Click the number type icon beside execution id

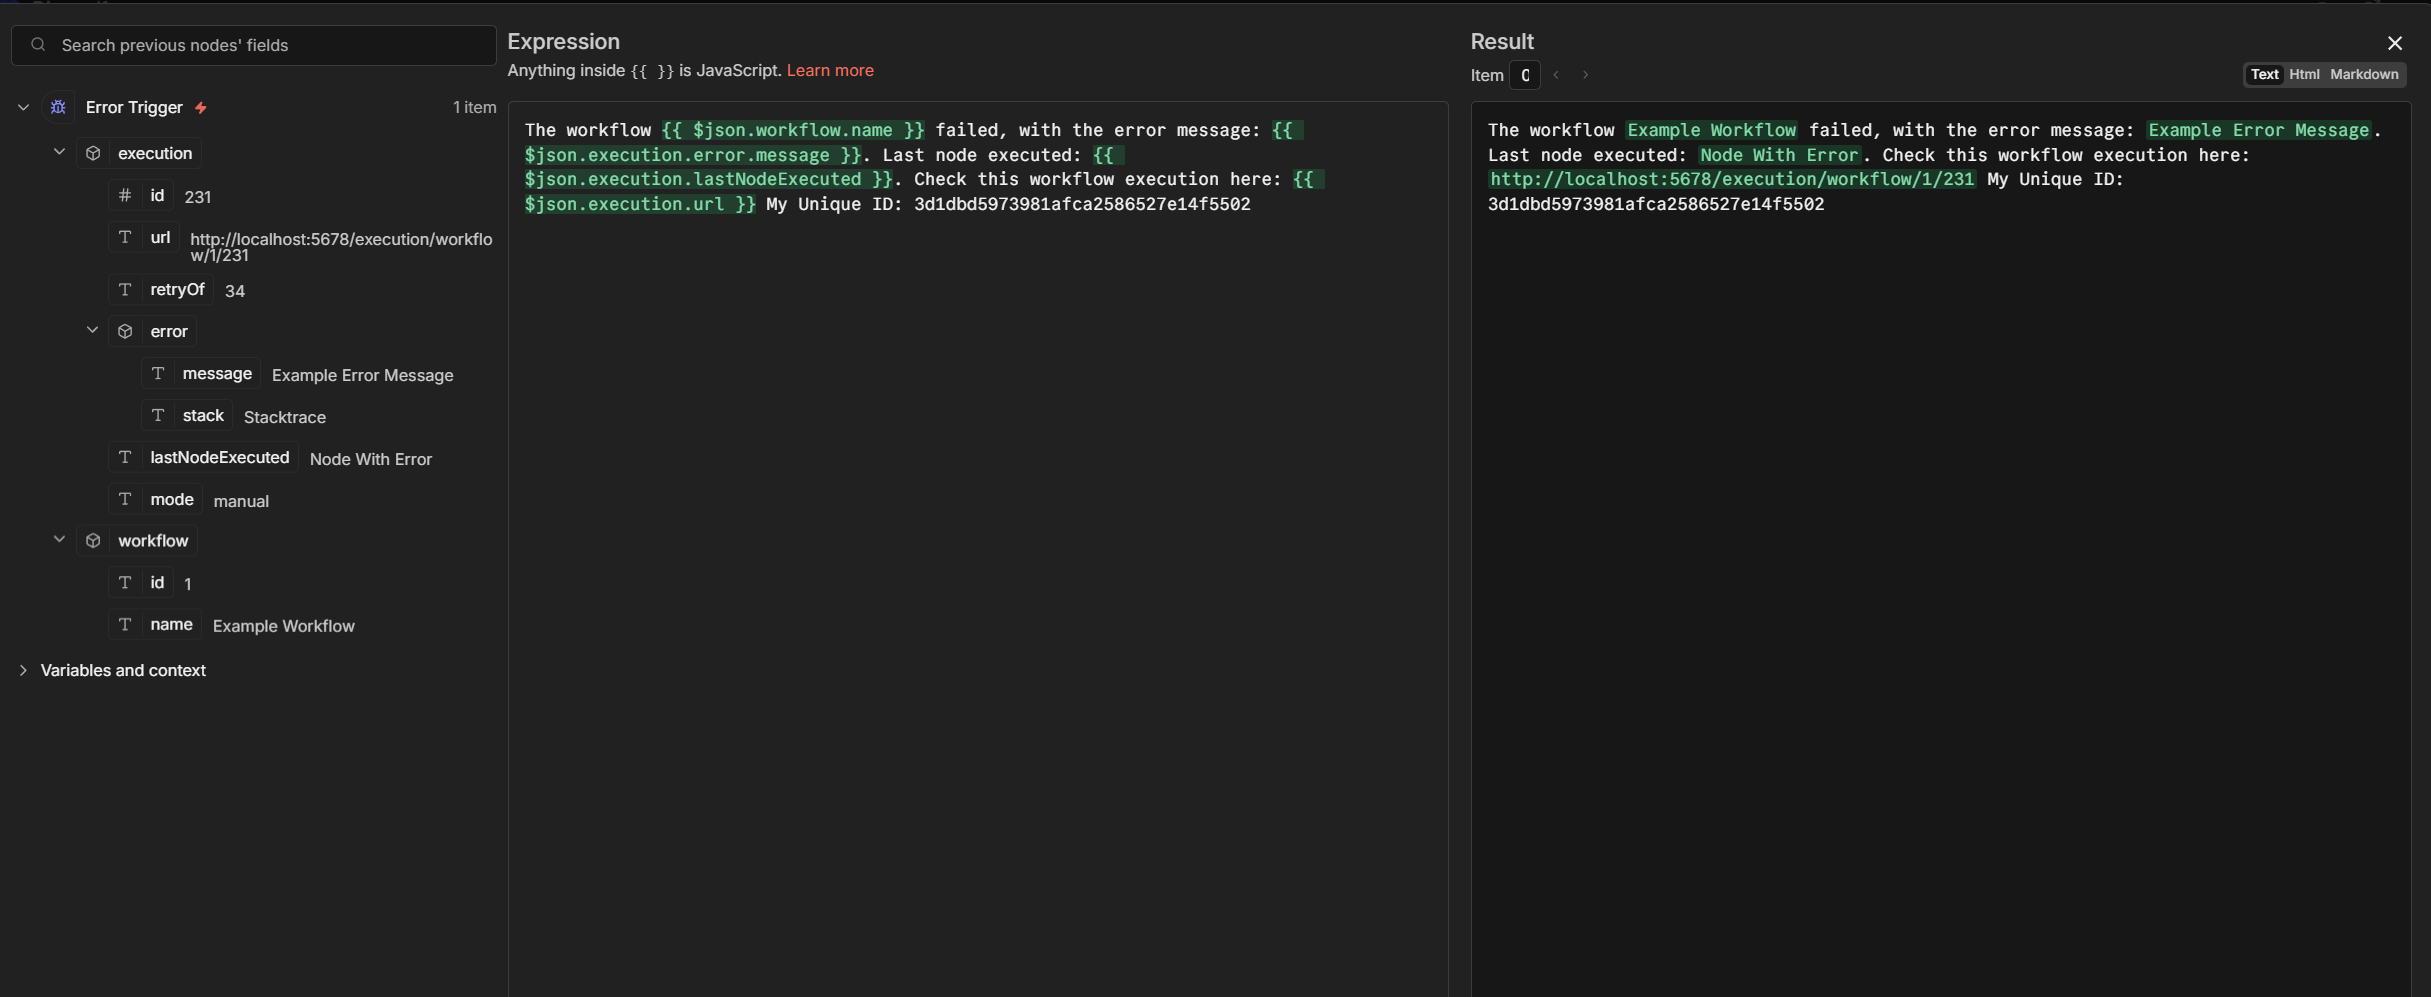pos(125,196)
